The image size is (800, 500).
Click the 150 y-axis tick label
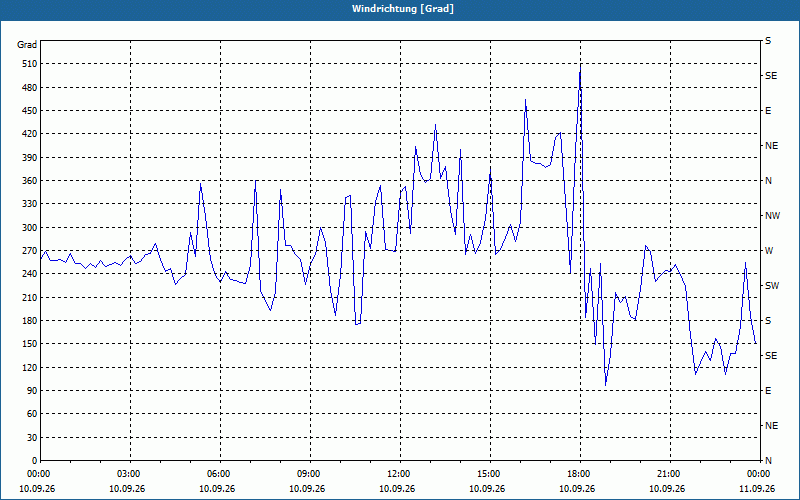pyautogui.click(x=30, y=344)
